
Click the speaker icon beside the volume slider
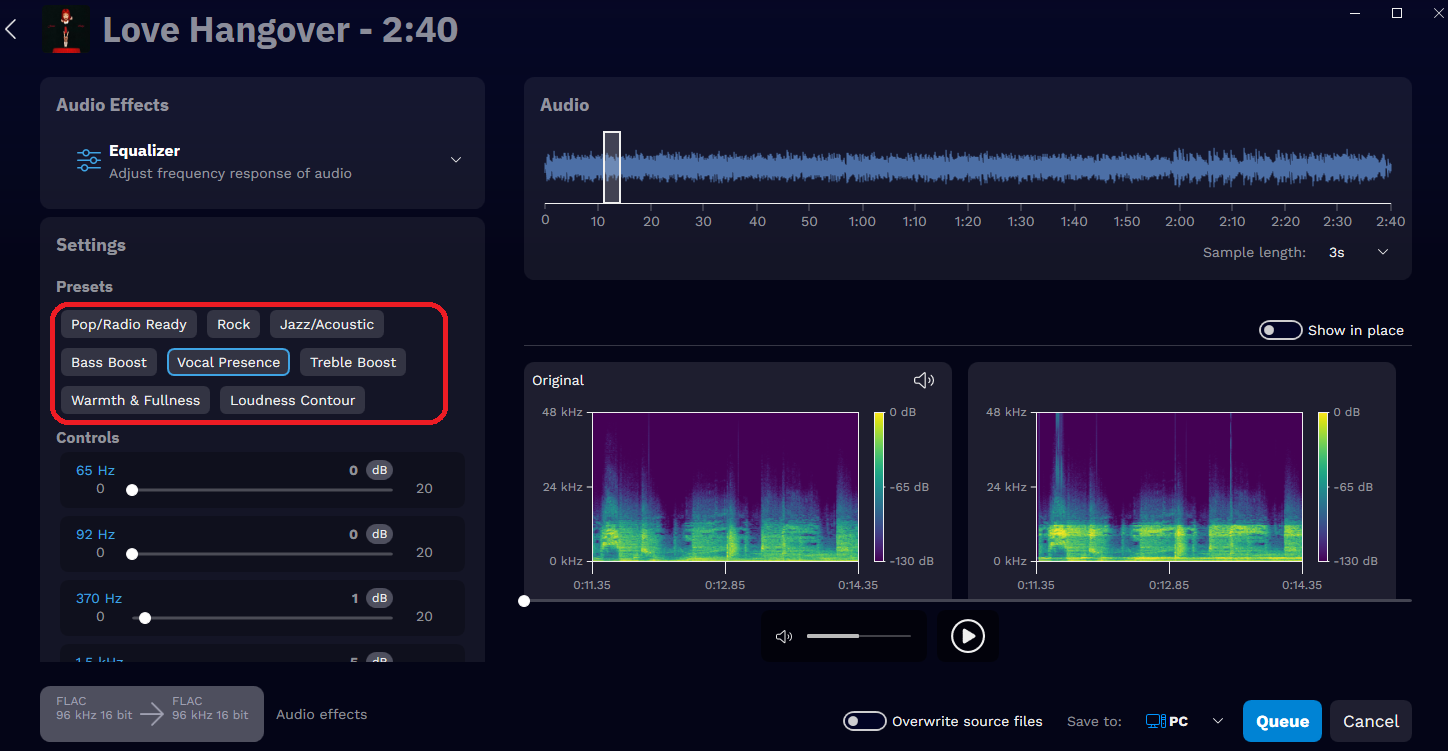(x=784, y=635)
